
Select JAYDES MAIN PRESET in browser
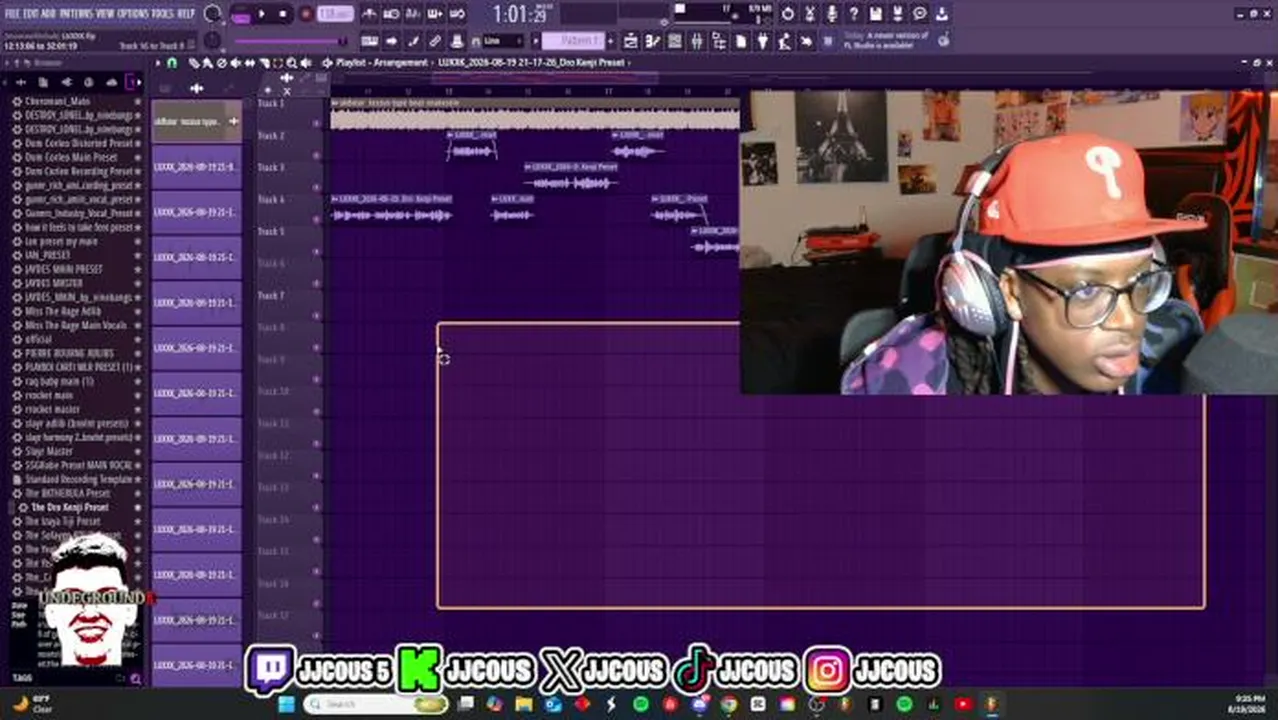63,269
